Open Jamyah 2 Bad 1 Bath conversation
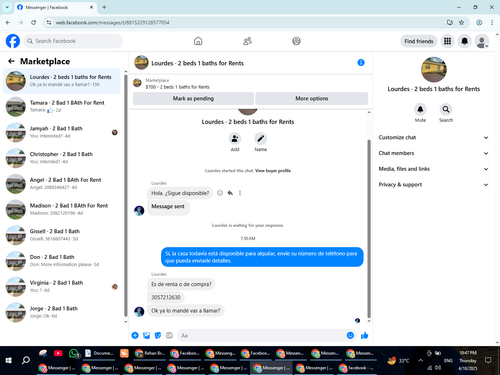This screenshot has width=500, height=375. click(x=62, y=132)
